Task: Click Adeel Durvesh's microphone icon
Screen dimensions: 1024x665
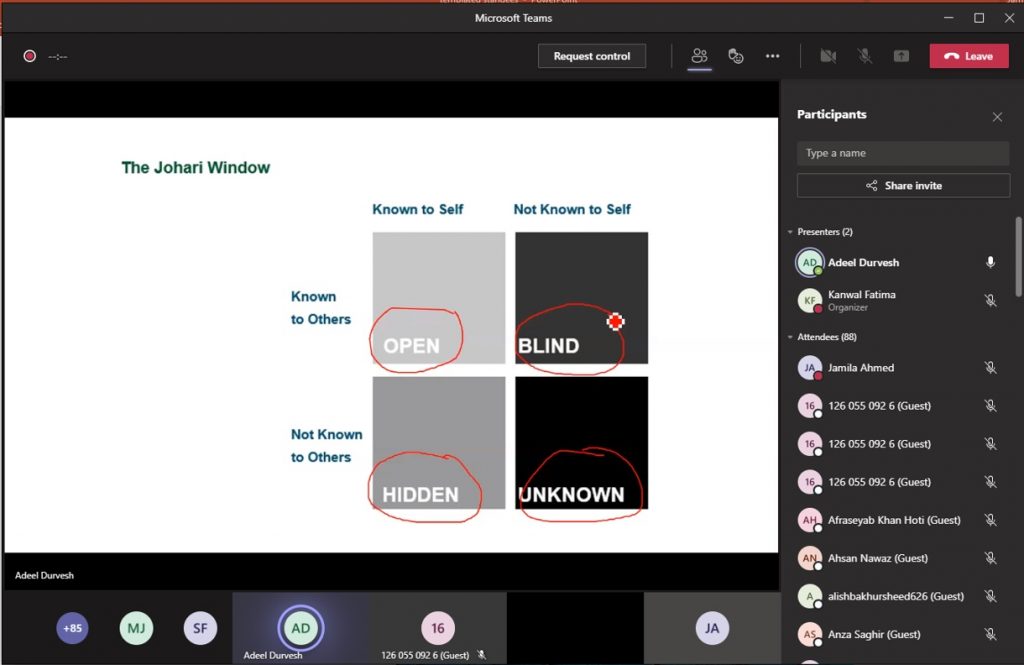Action: tap(990, 263)
